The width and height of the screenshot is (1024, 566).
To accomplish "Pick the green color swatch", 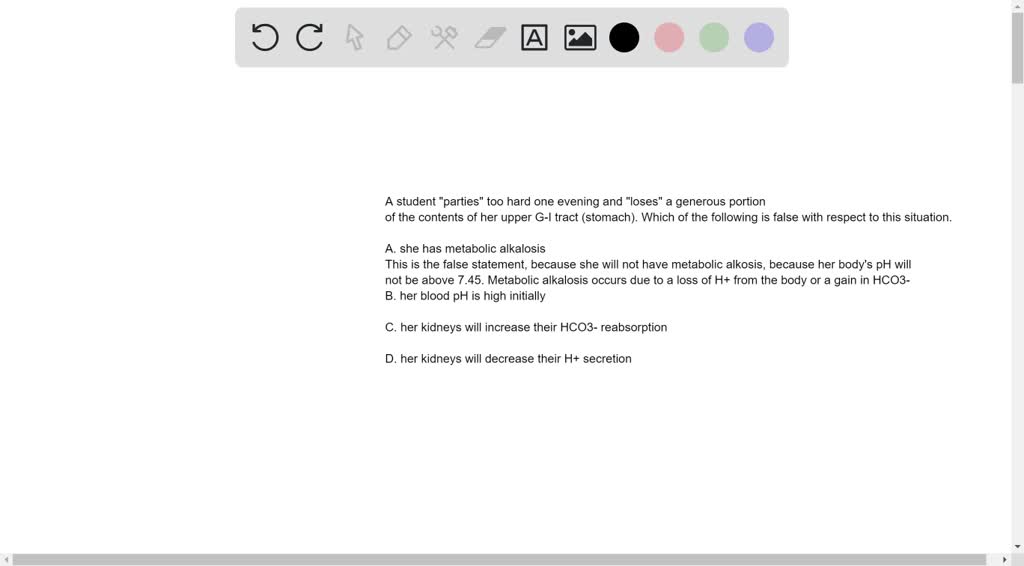I will point(714,37).
